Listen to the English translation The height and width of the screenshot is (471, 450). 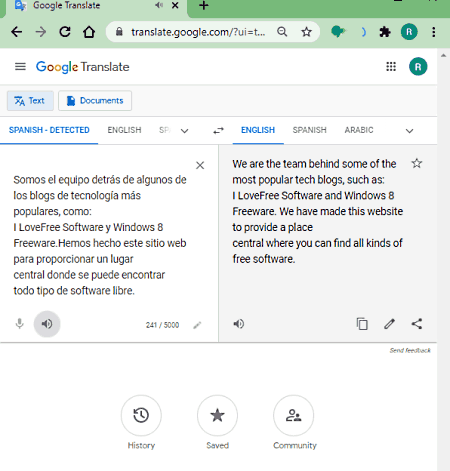pos(239,324)
